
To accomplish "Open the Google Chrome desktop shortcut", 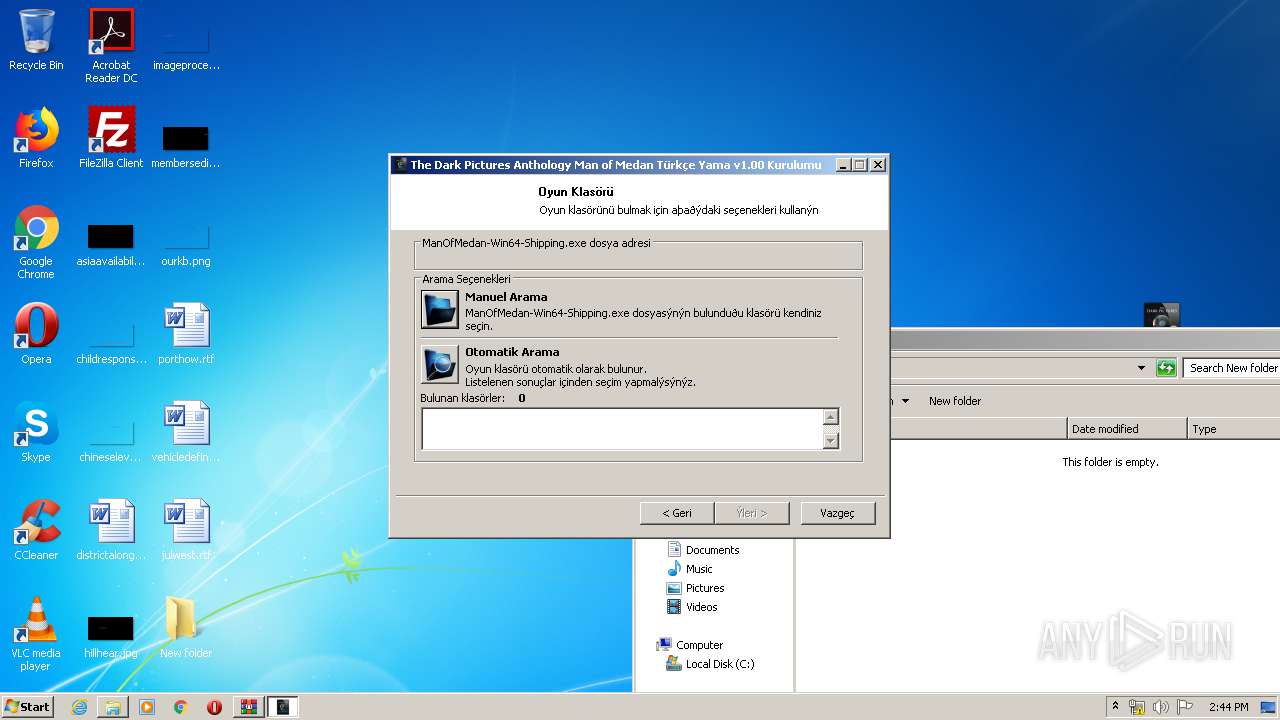I will [x=36, y=242].
